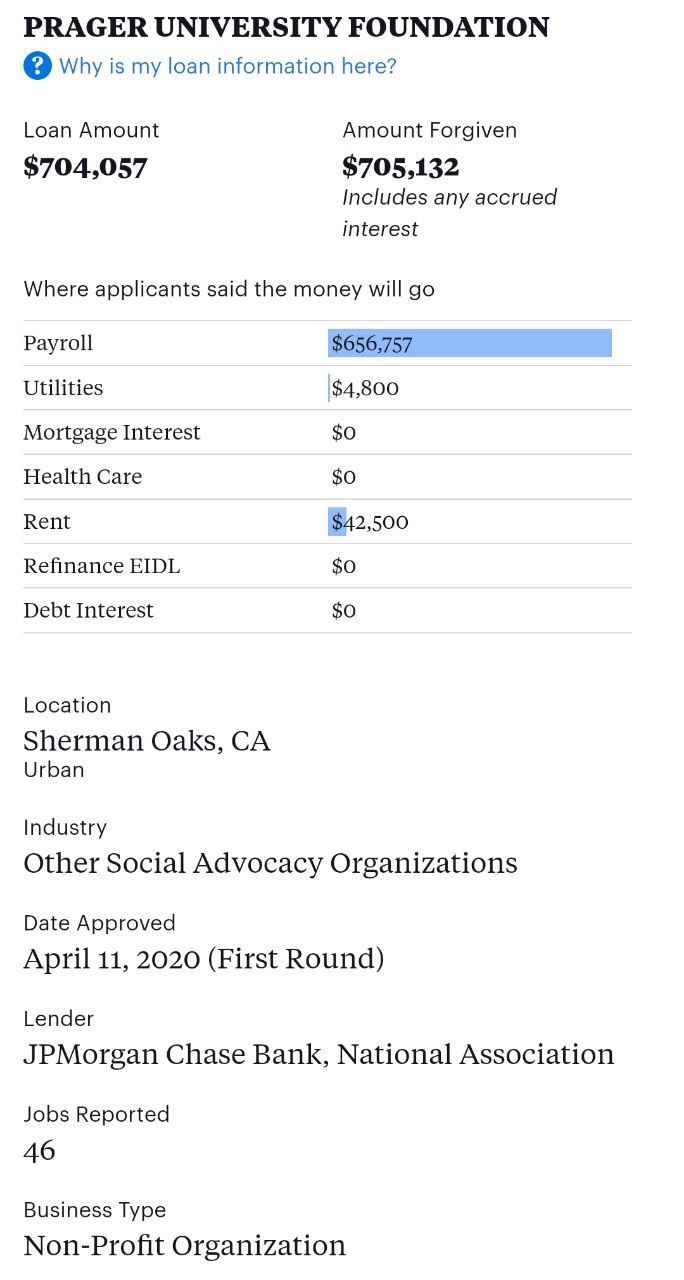This screenshot has height=1280, width=684.
Task: Select the Payroll row label
Action: click(58, 343)
